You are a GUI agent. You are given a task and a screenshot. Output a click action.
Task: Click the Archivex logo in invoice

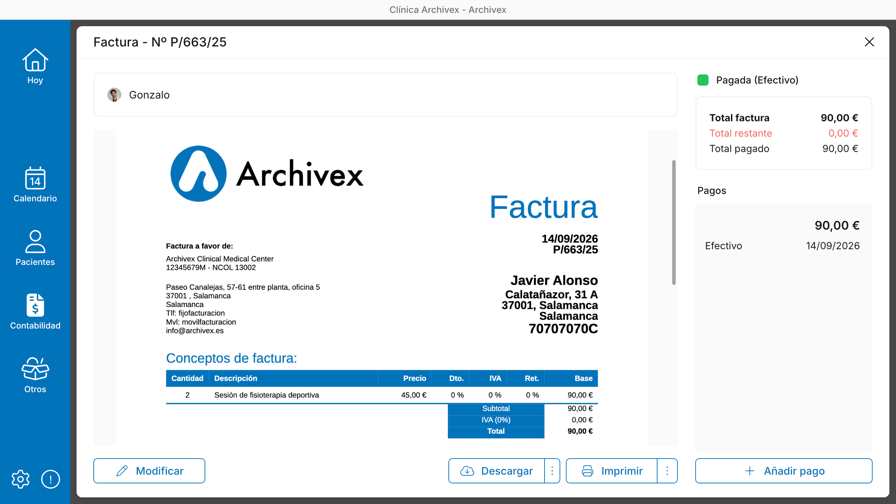click(267, 174)
